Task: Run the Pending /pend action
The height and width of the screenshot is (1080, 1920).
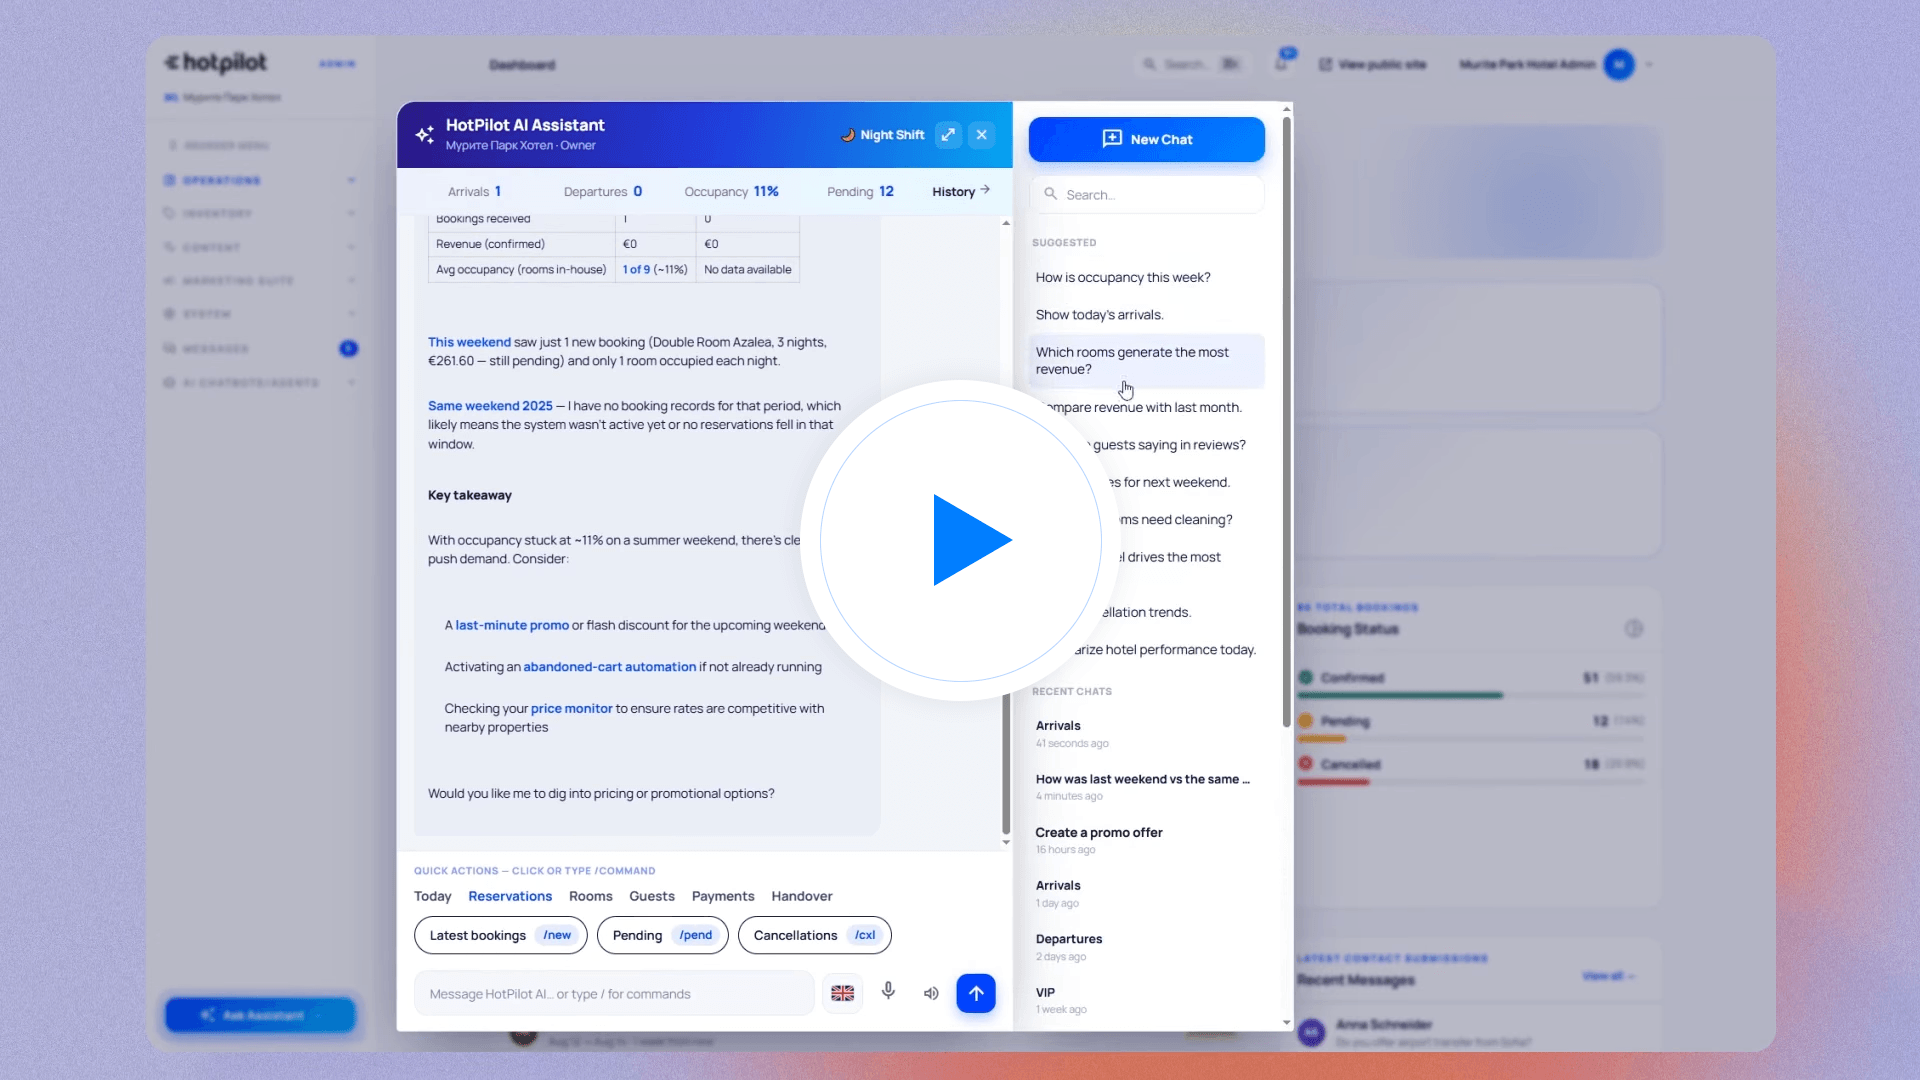Action: click(663, 935)
